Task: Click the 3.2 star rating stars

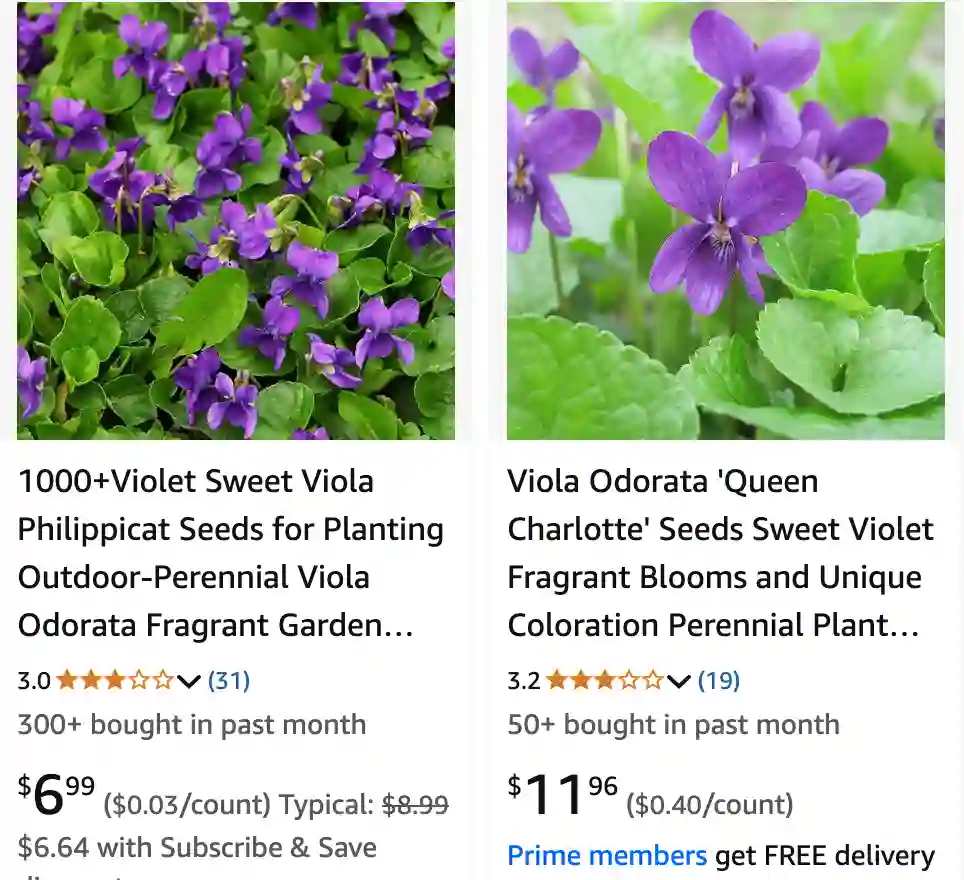Action: pos(605,680)
